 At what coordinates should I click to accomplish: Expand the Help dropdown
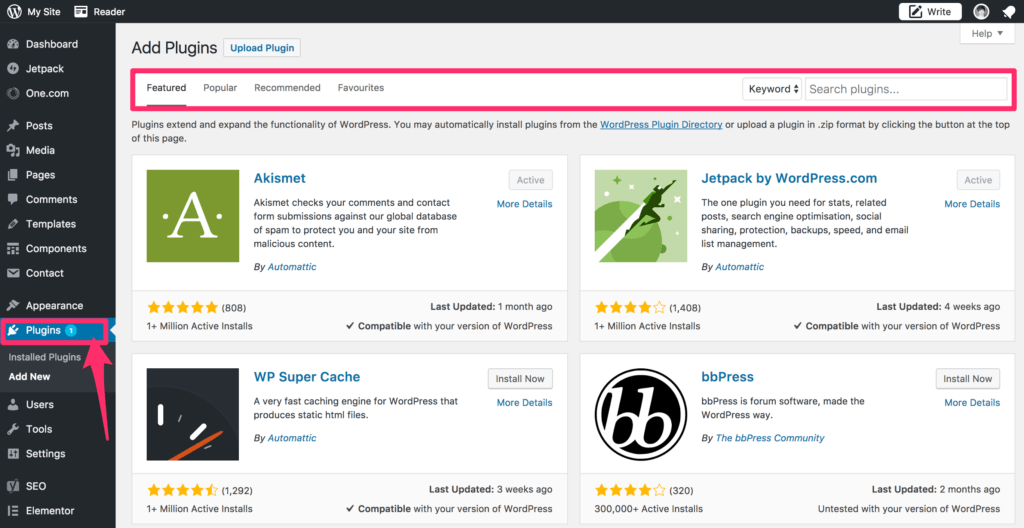pos(987,33)
